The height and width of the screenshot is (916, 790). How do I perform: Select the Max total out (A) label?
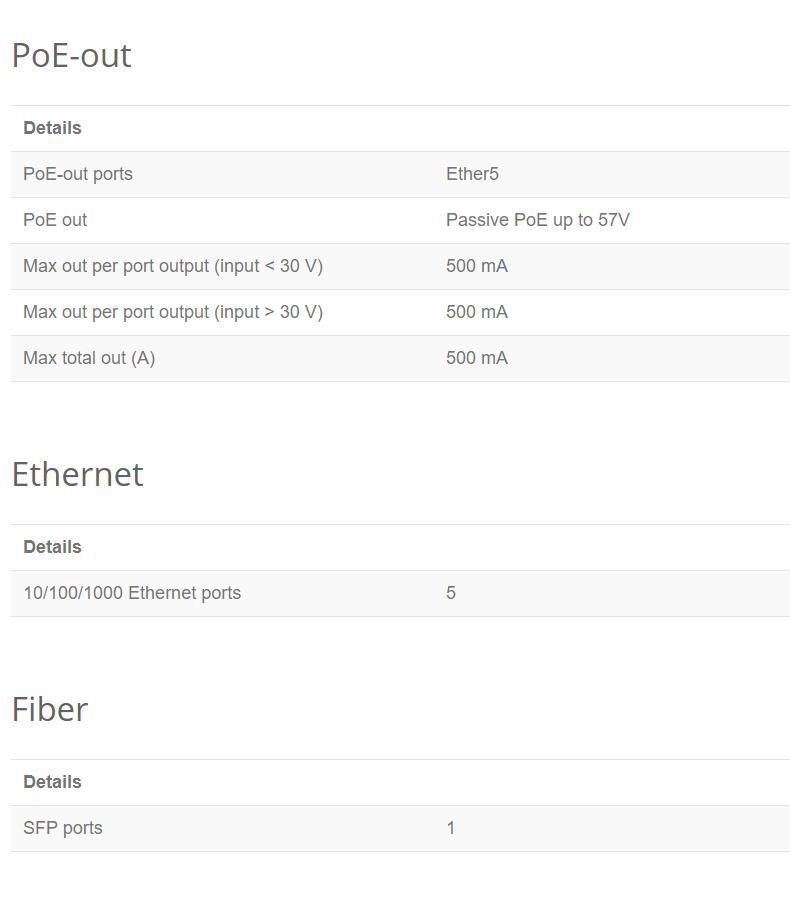pos(89,358)
